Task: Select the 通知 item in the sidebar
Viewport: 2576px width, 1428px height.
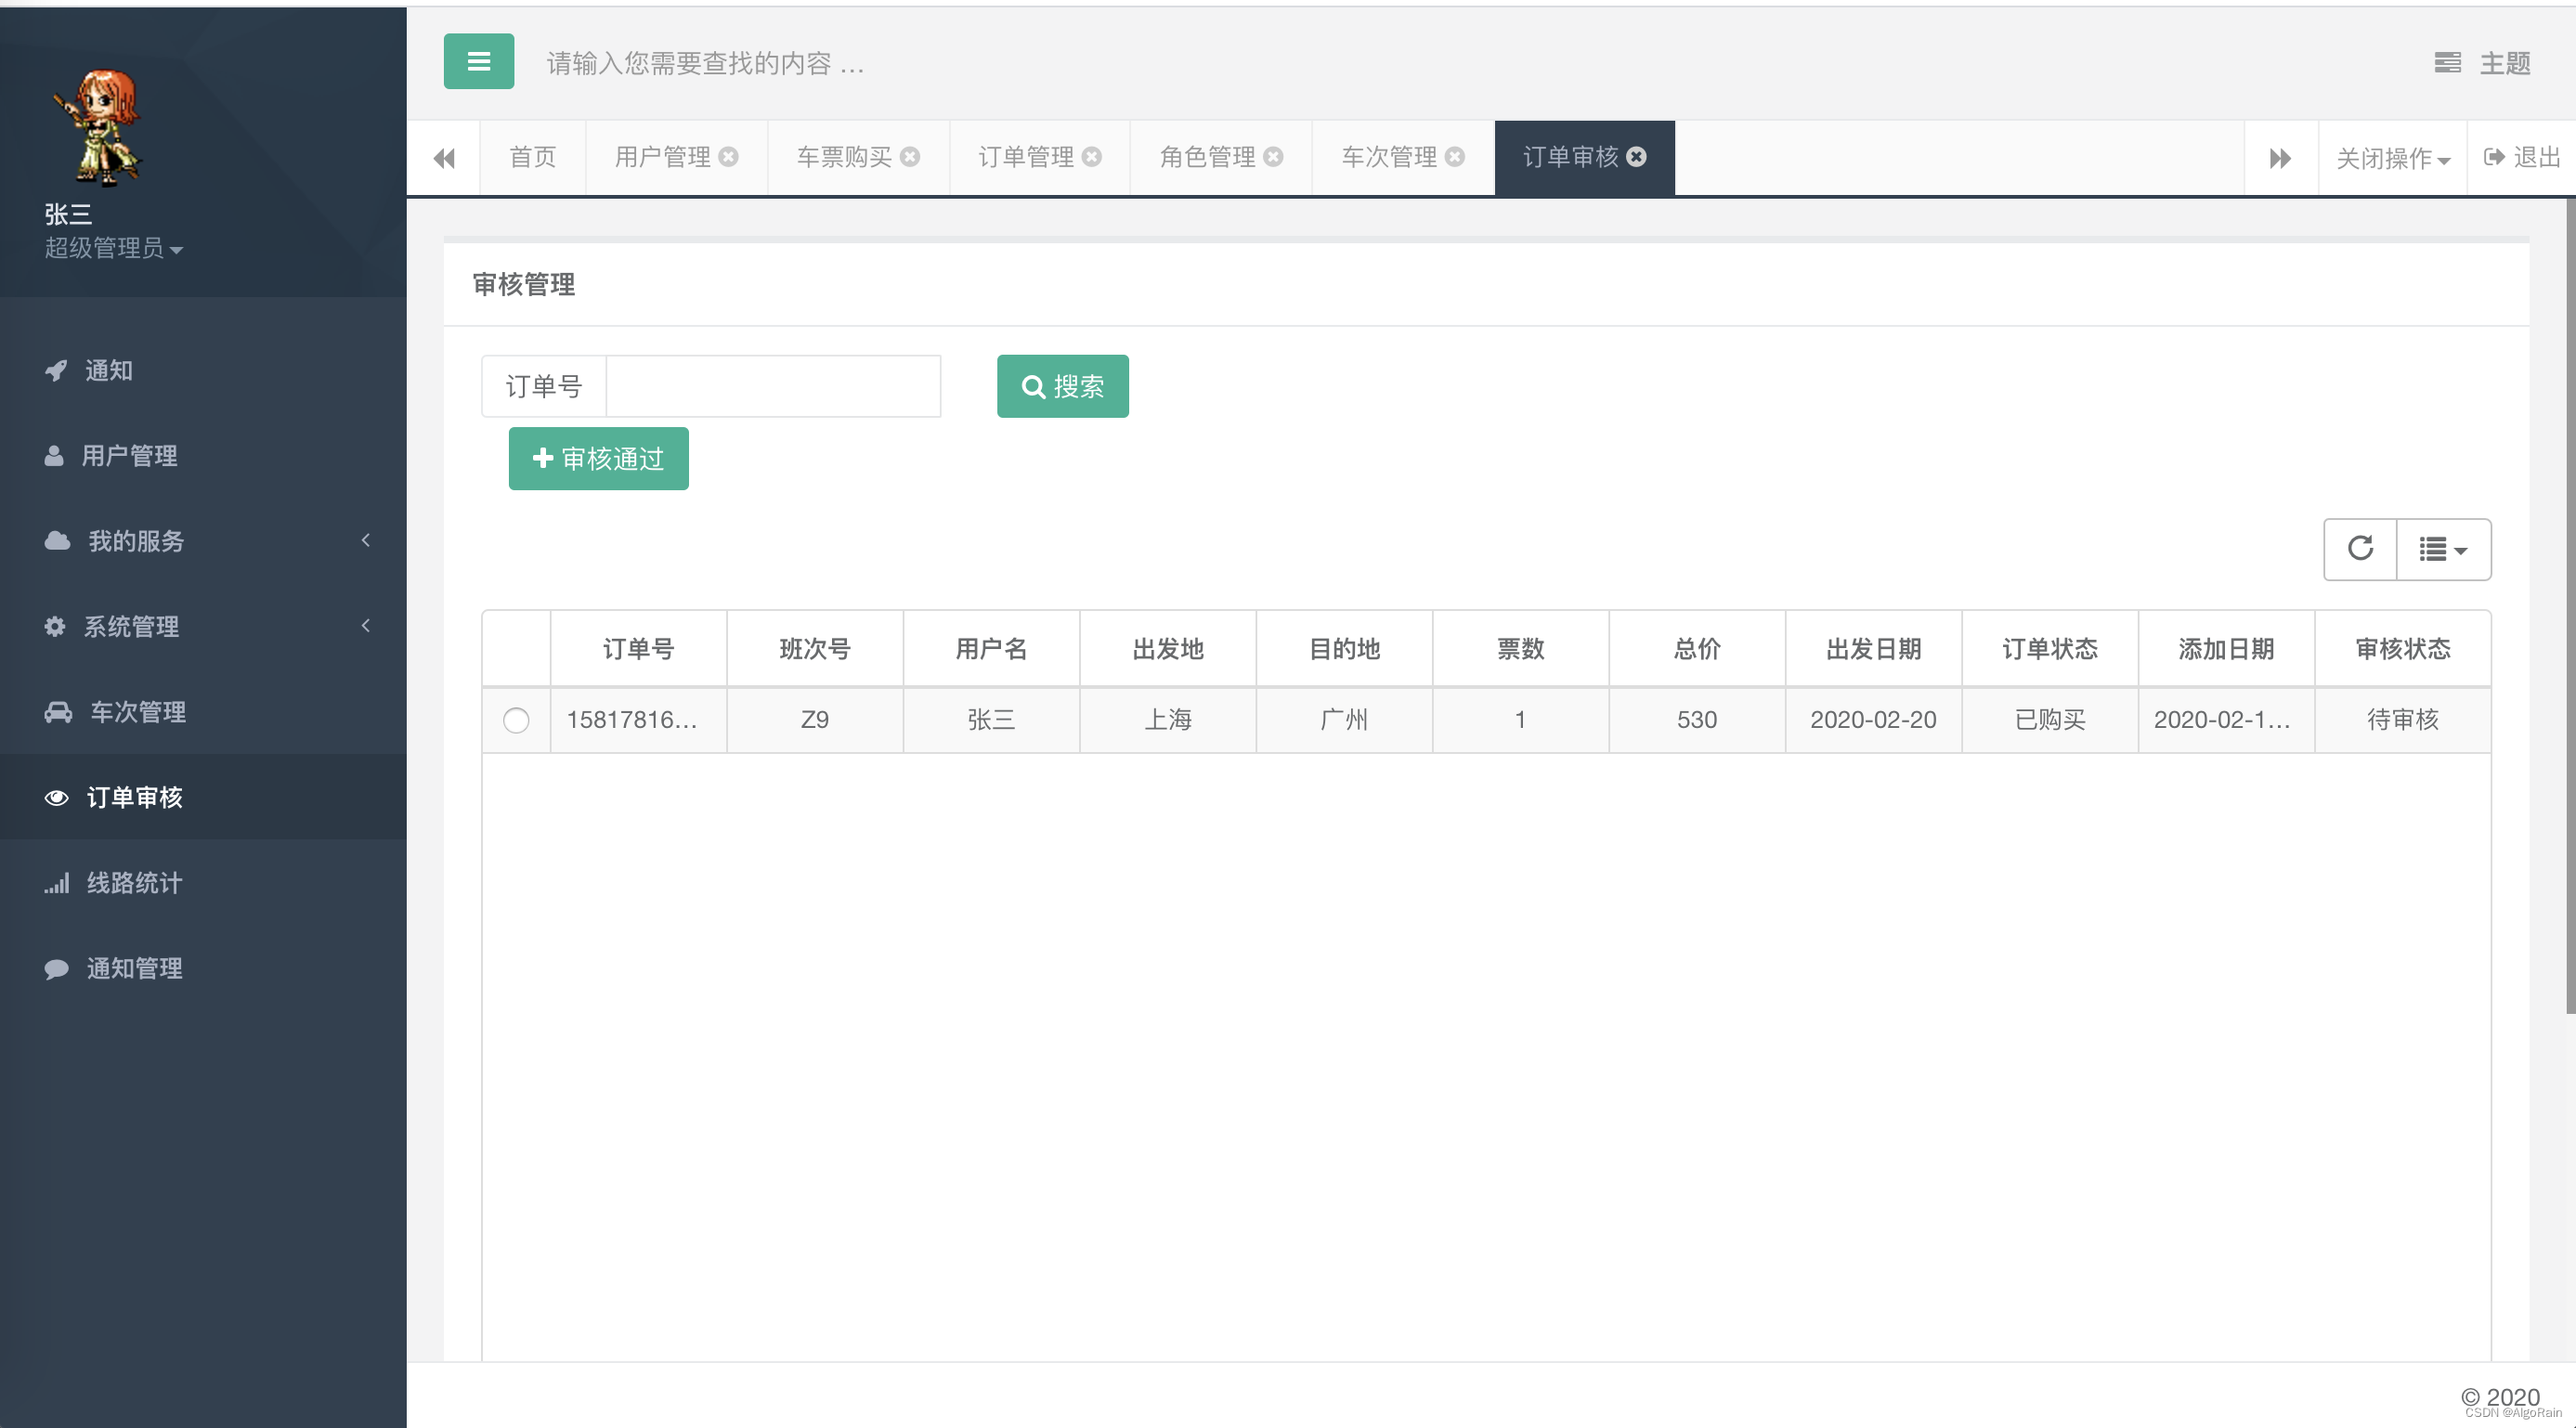Action: [x=107, y=370]
